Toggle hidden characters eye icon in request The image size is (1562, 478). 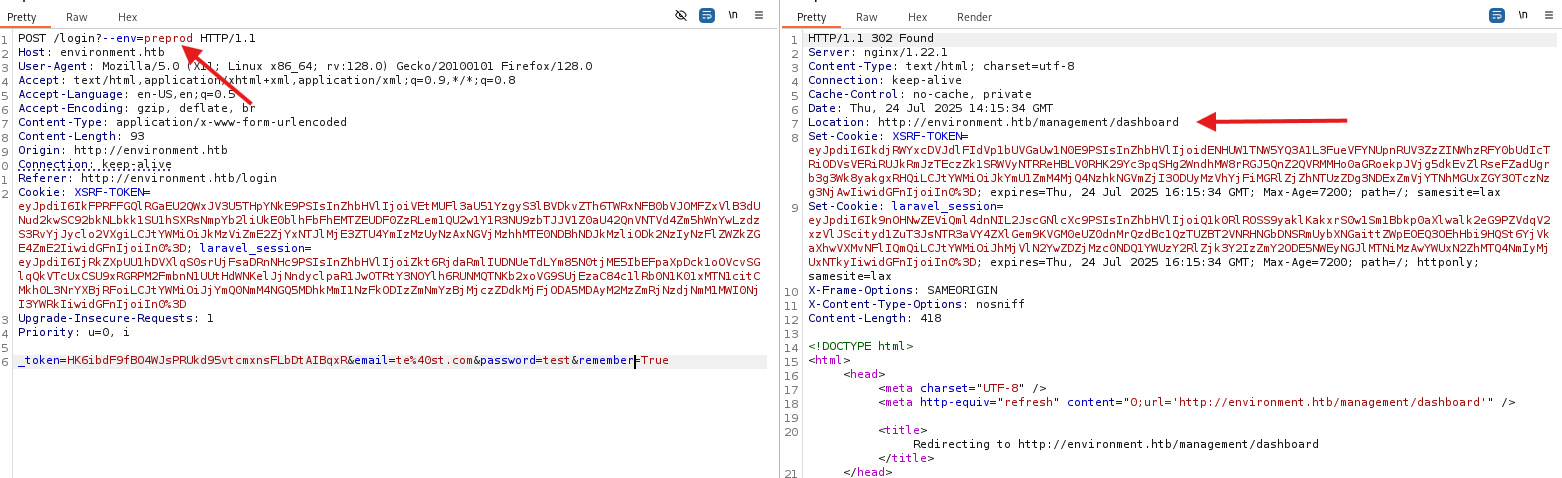681,16
